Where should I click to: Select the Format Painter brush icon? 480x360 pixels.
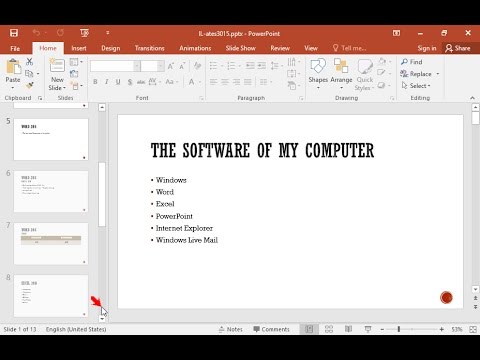click(x=29, y=85)
